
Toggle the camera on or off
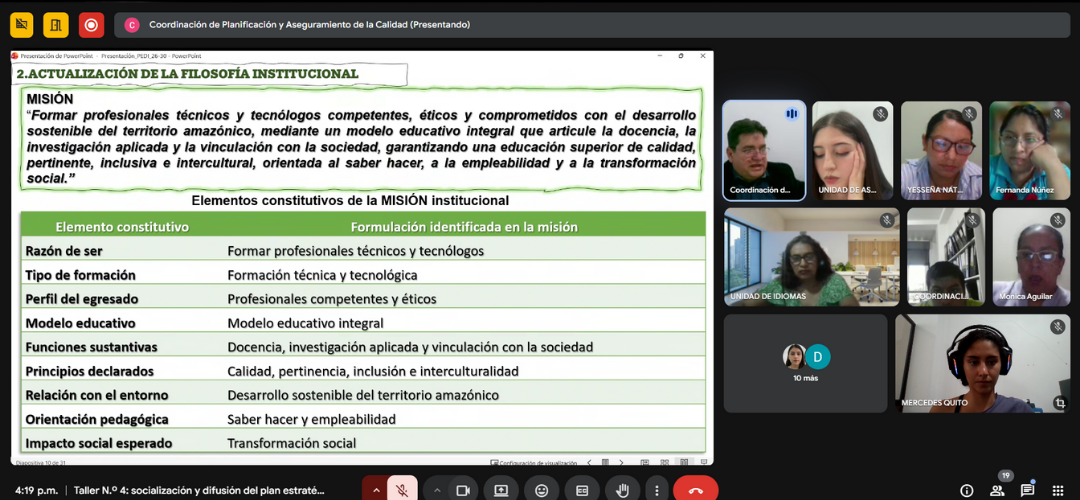(463, 490)
